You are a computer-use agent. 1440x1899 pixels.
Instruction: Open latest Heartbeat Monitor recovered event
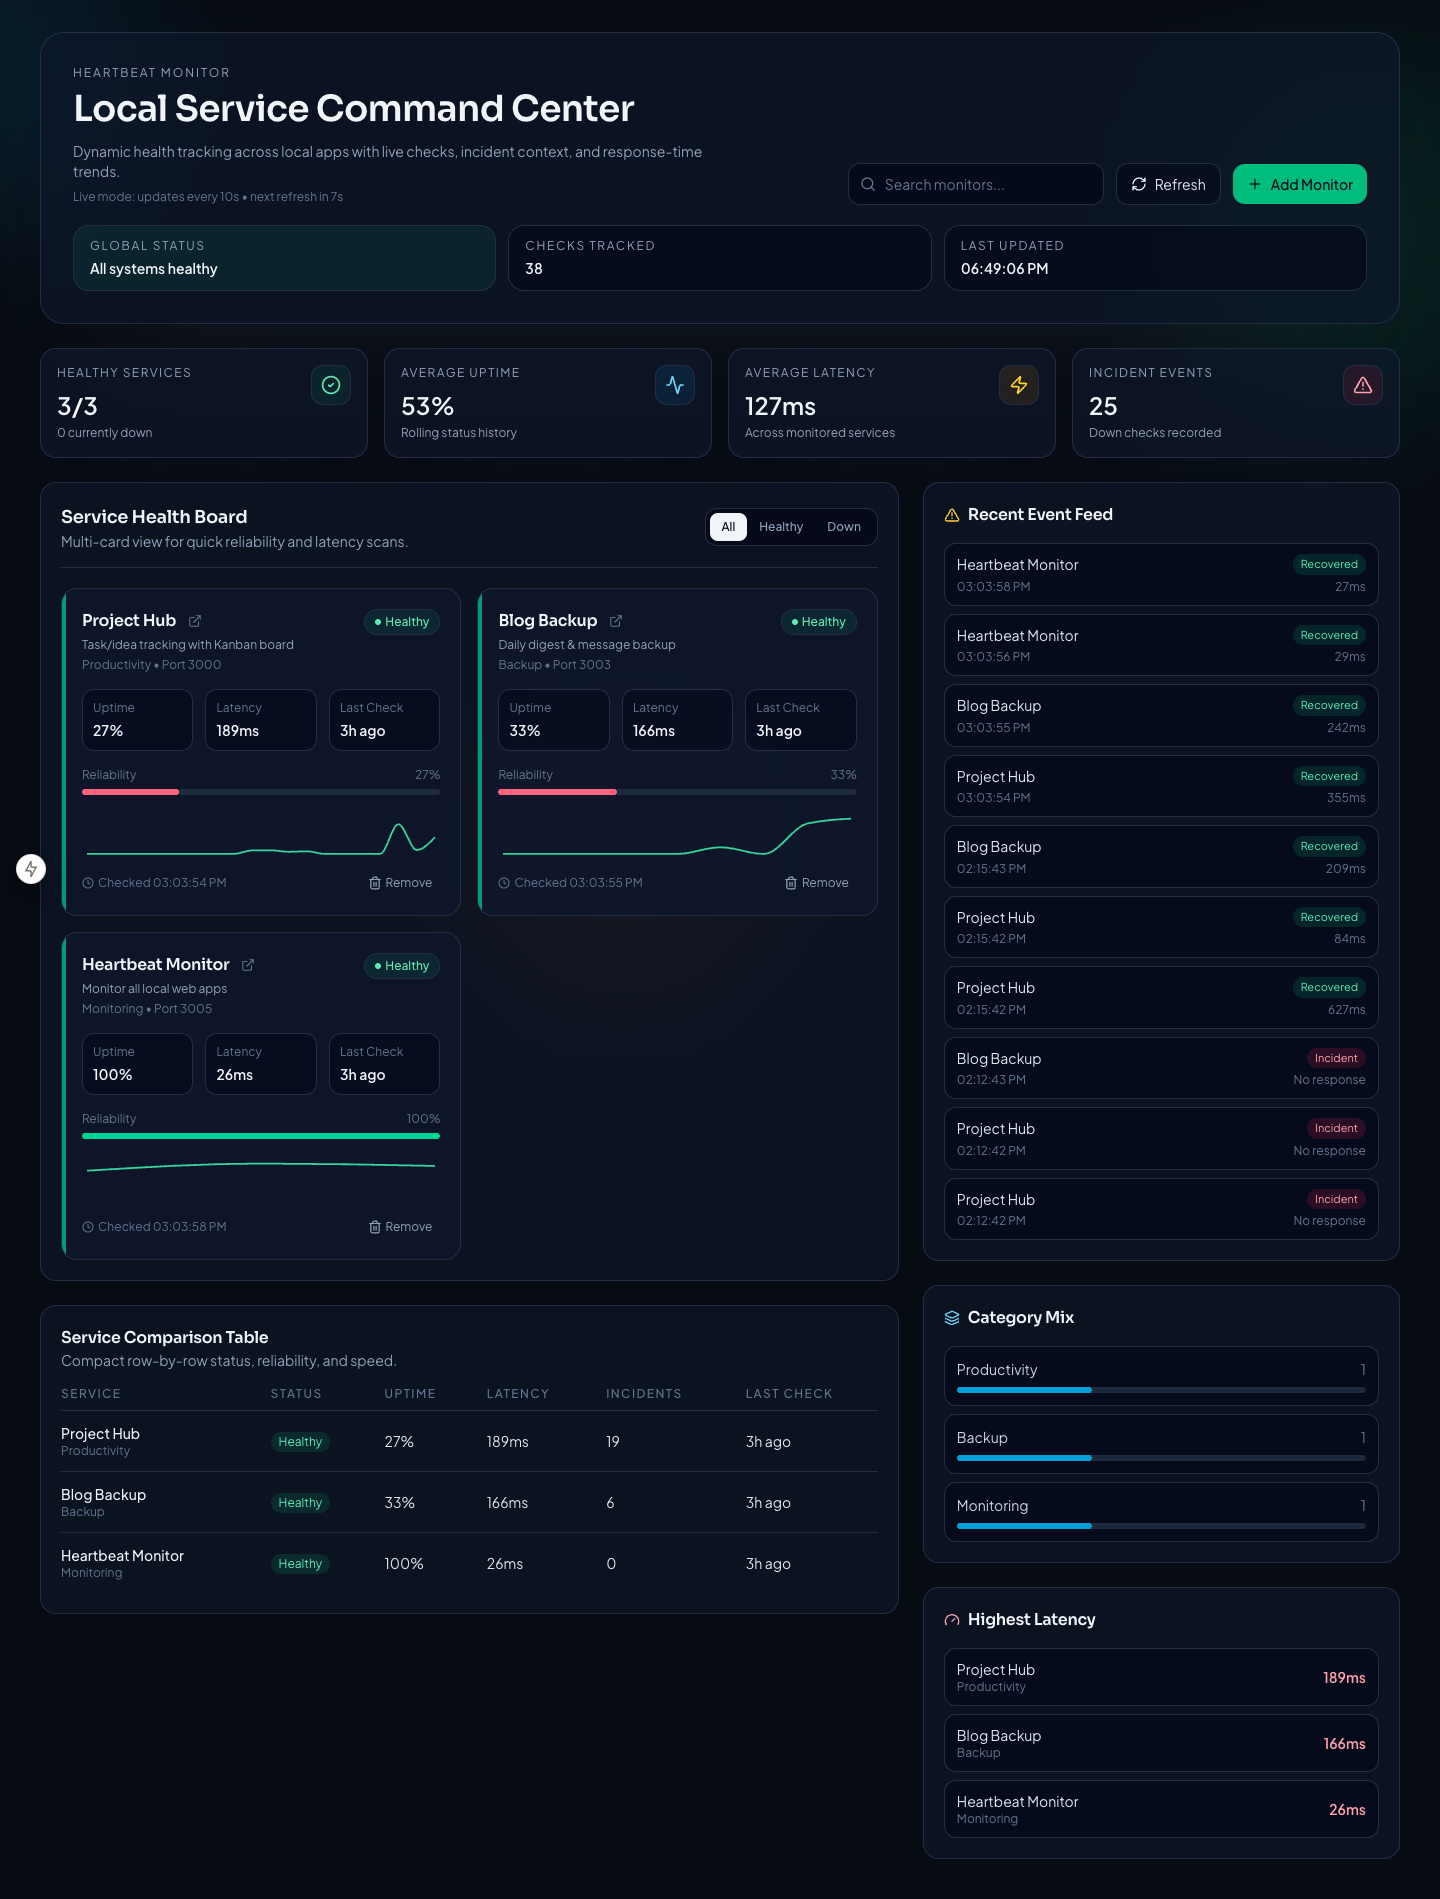tap(1160, 575)
